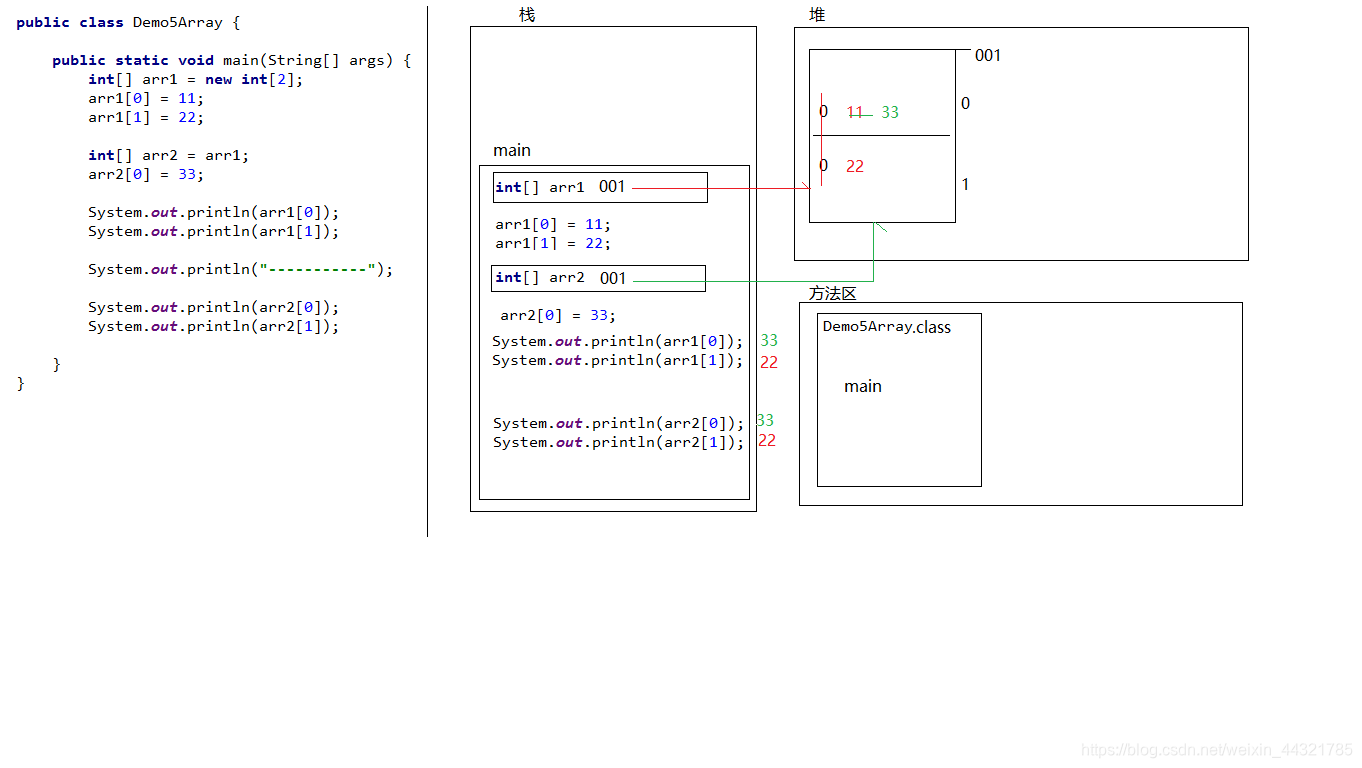The height and width of the screenshot is (768, 1362).
Task: Click println(arr1[0]) in the source code listing
Action: tap(214, 212)
